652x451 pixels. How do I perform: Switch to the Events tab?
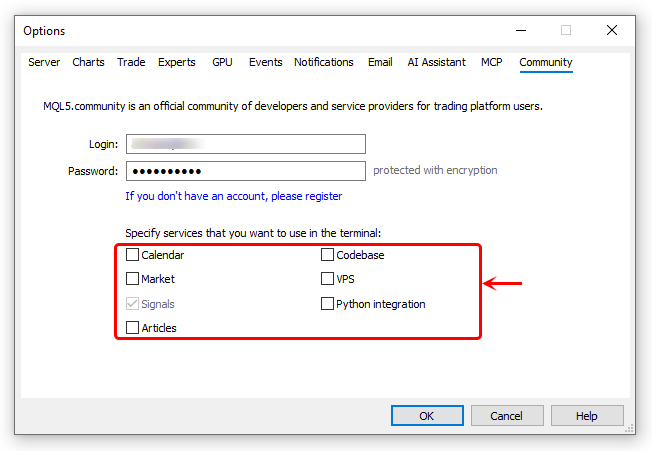click(265, 62)
